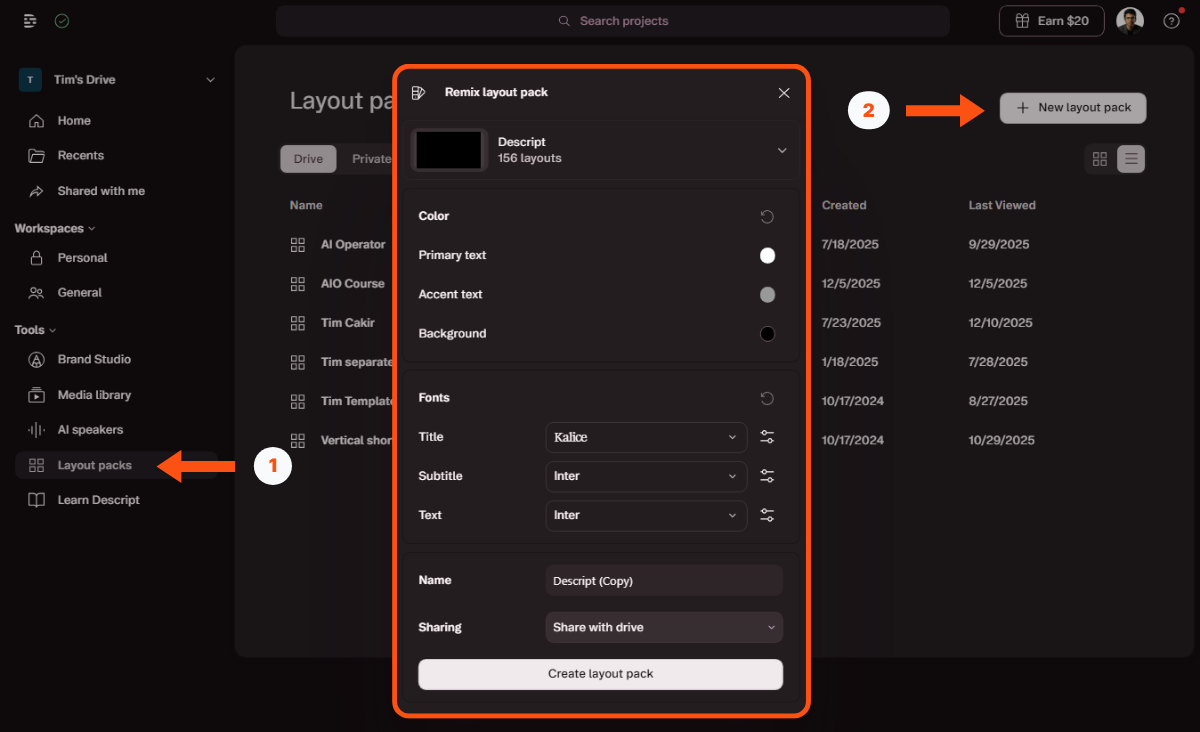Click the 12/10/2025 last viewed date
The width and height of the screenshot is (1200, 732).
[998, 323]
